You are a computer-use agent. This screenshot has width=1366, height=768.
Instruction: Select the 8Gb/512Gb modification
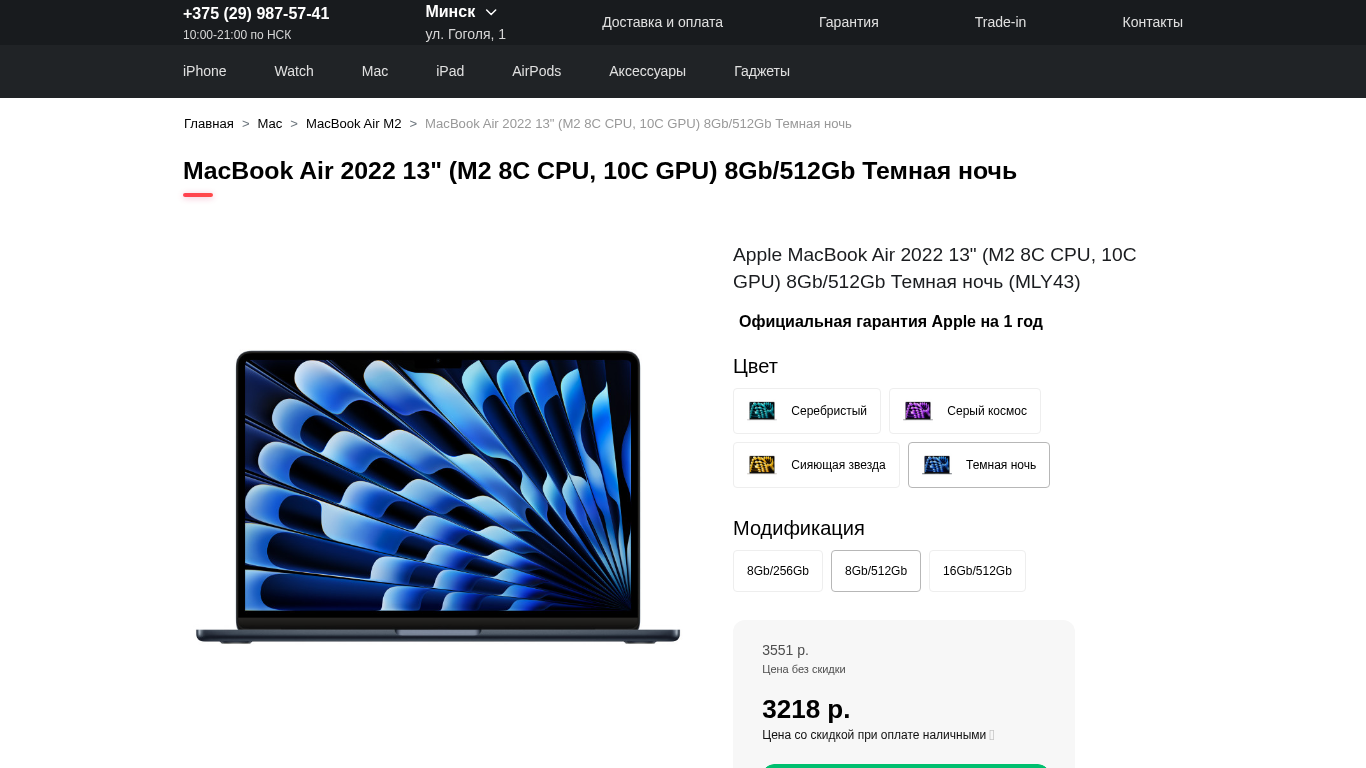point(876,571)
